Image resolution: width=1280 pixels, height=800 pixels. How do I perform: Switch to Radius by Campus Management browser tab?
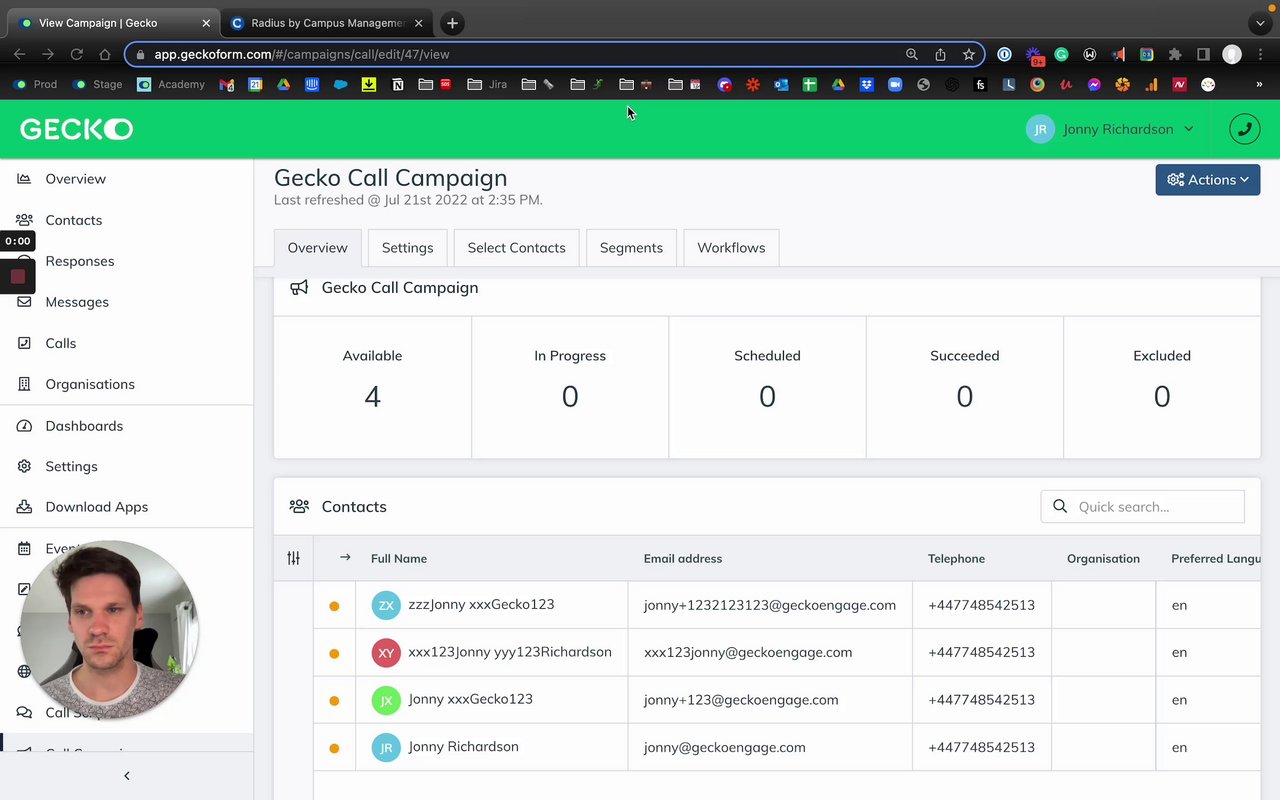coord(327,23)
